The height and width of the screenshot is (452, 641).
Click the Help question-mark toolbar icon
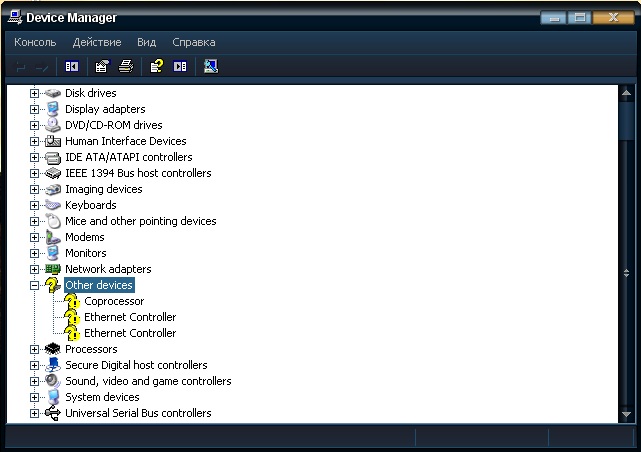coord(156,66)
